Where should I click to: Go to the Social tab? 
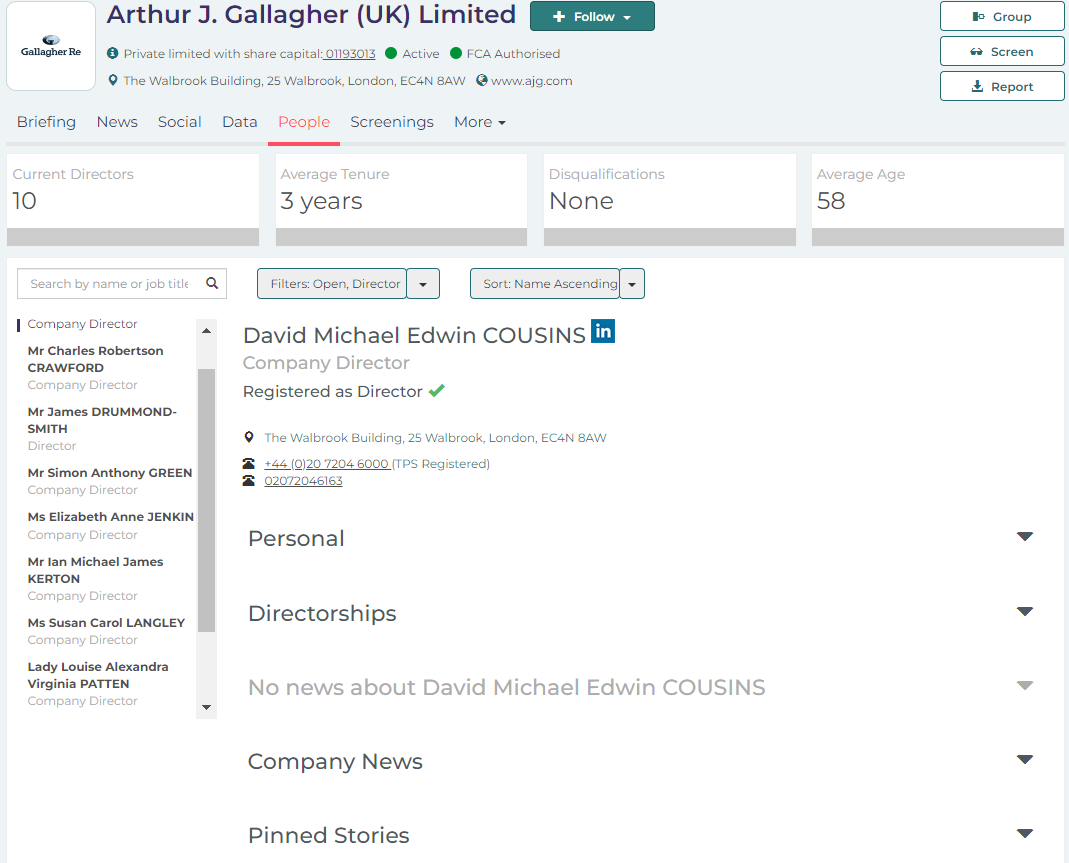click(x=180, y=122)
